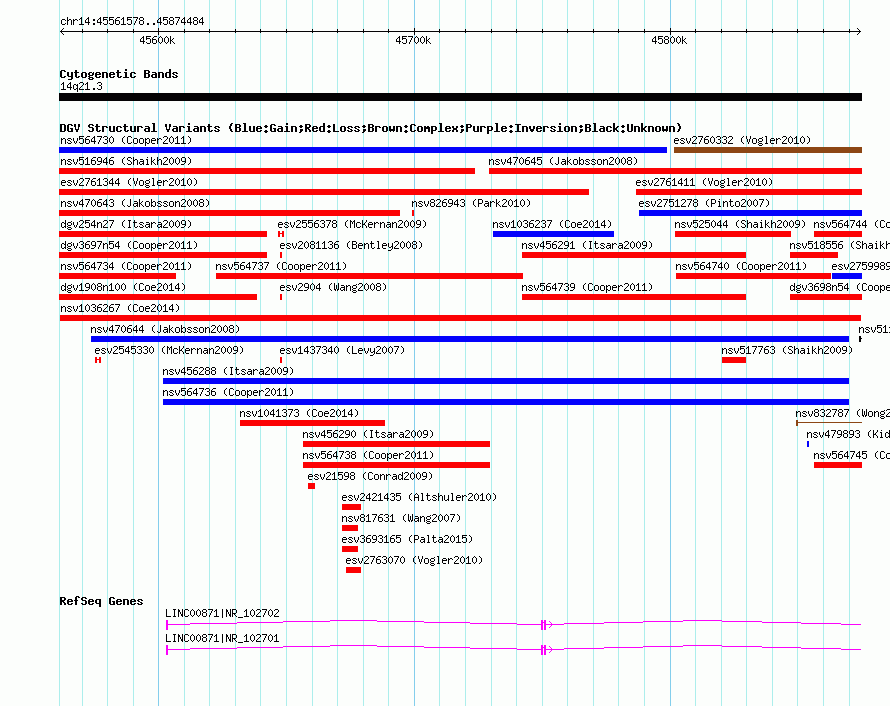Click the DGV Structural Variants track title
Screen dimensions: 890x706
tap(370, 128)
